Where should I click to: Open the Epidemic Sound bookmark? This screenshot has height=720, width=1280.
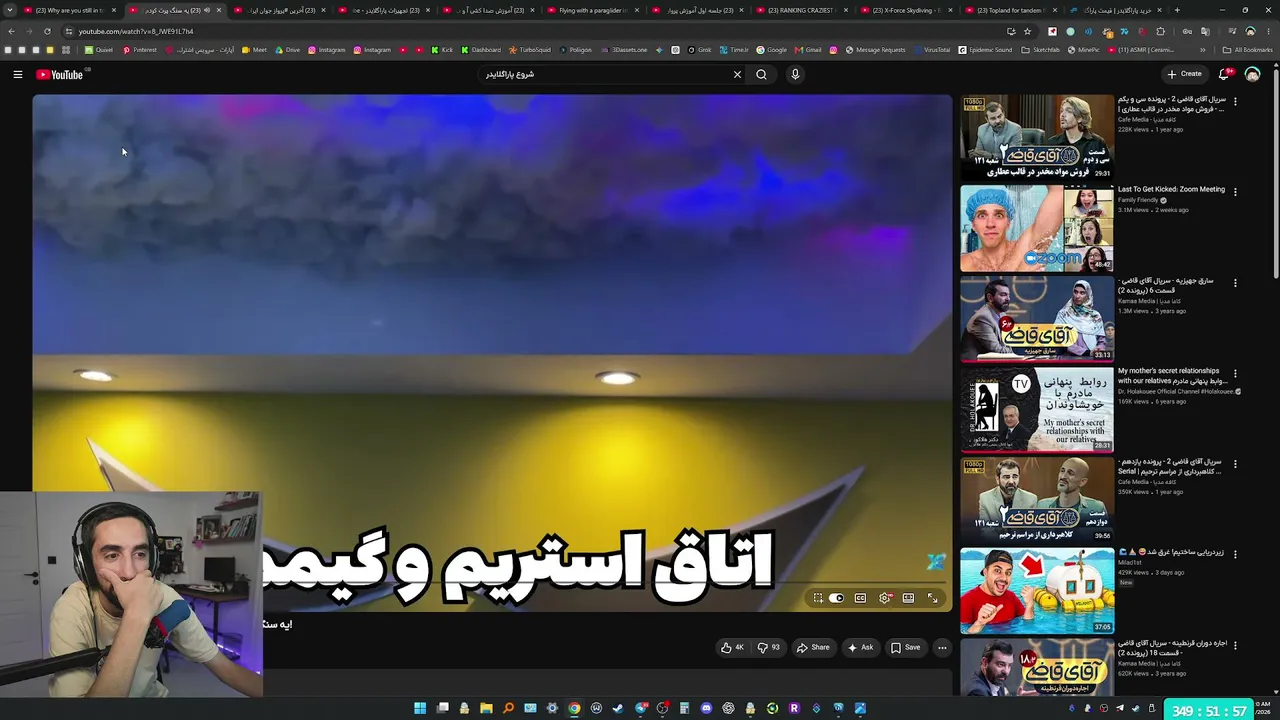tap(985, 50)
